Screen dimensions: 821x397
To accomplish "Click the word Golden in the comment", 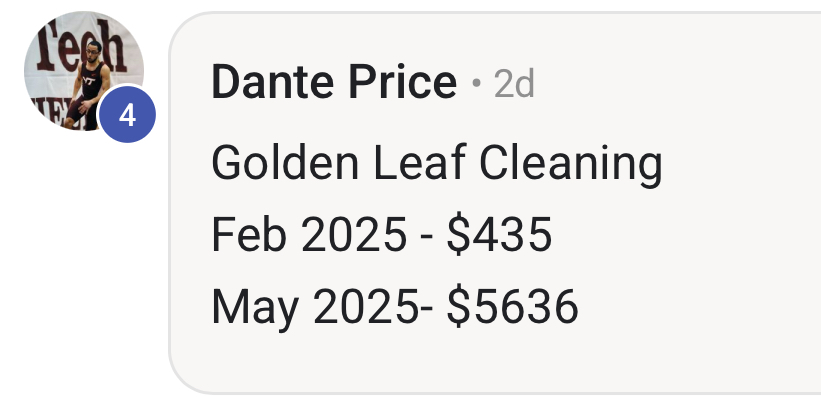I will tap(285, 163).
